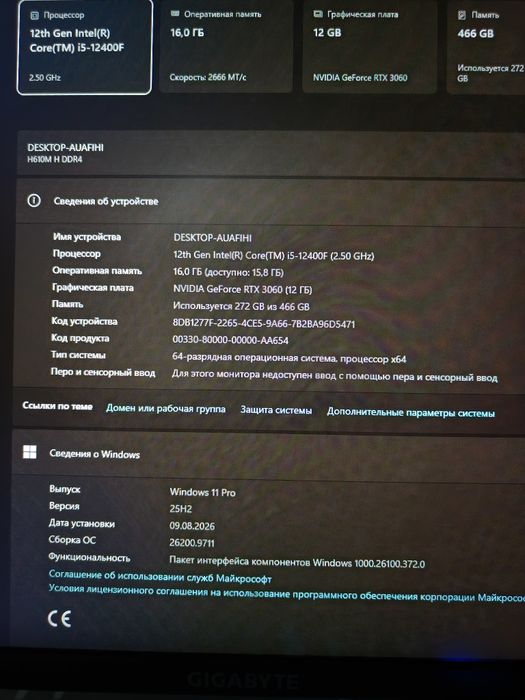Open Защита системы link

click(276, 410)
